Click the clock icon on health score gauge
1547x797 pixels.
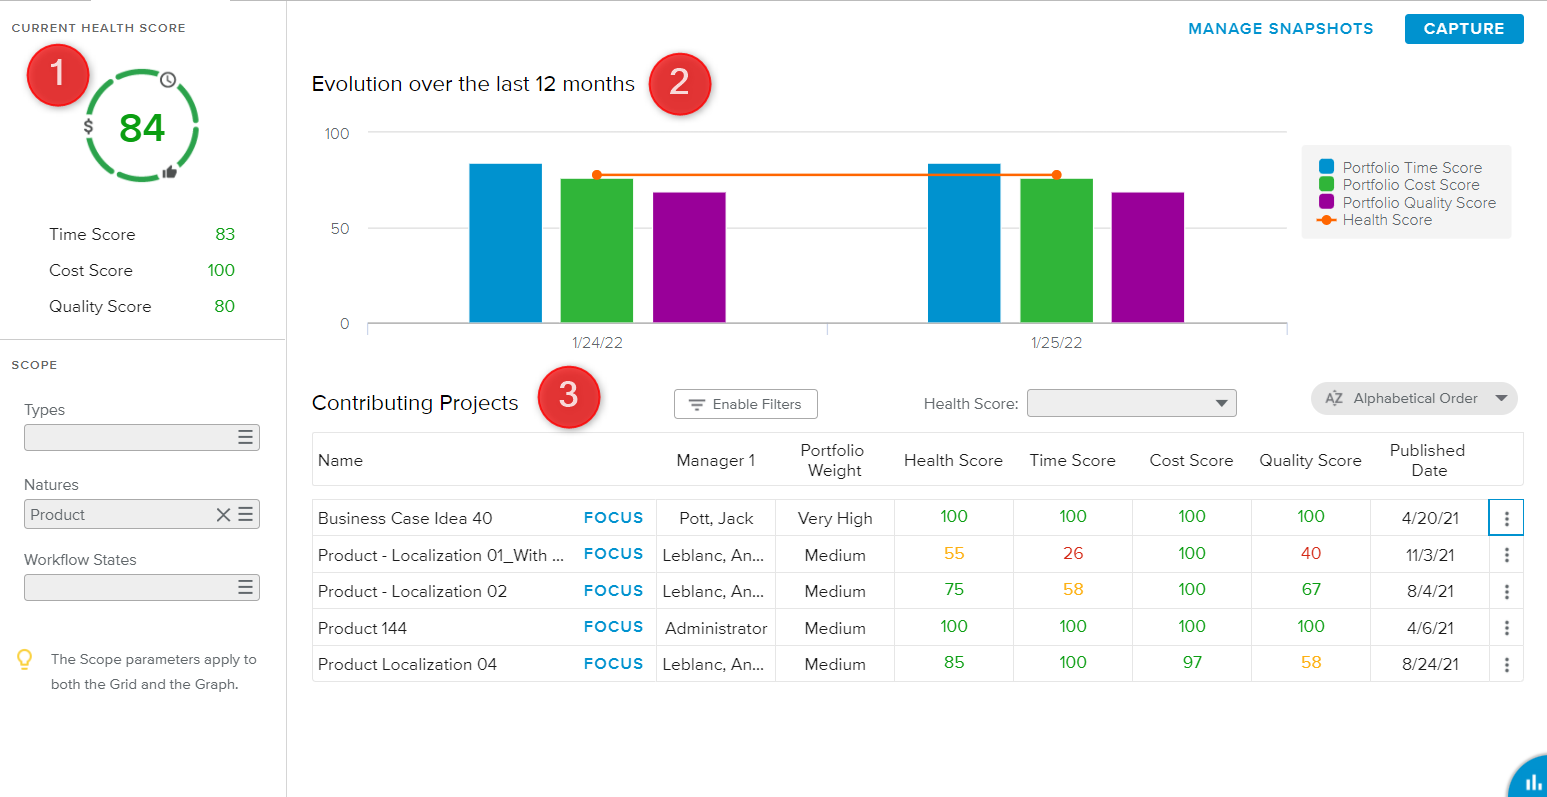point(168,80)
